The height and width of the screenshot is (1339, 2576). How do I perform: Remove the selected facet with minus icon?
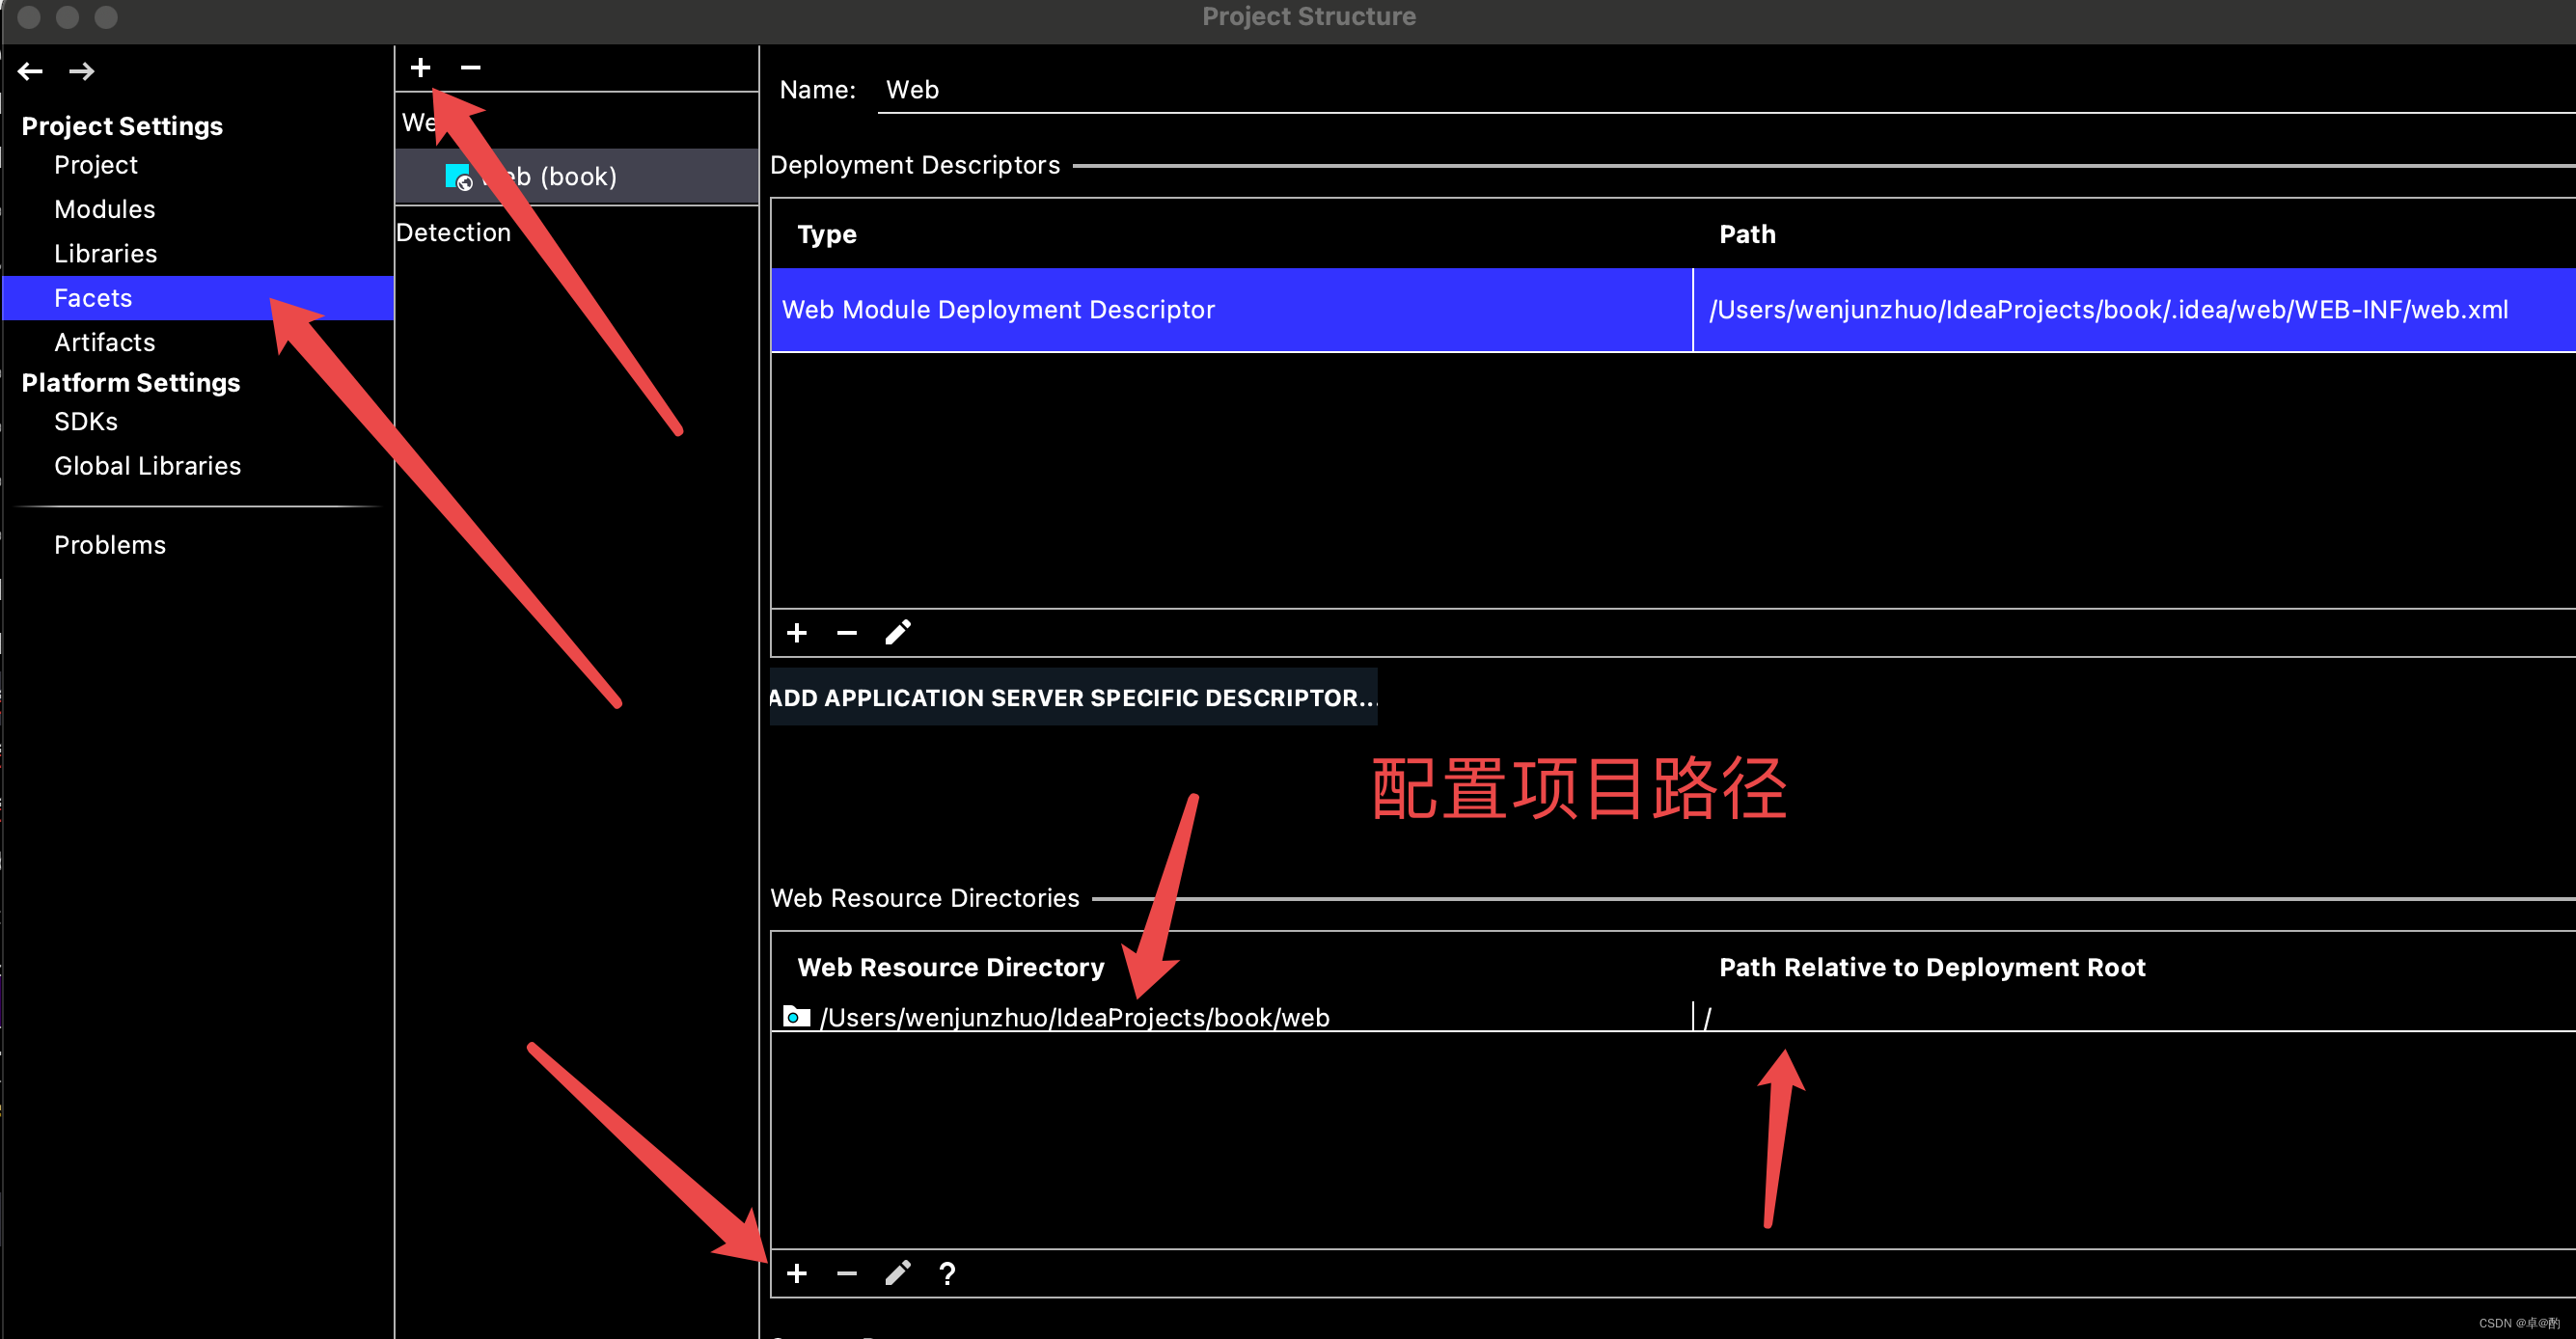470,67
